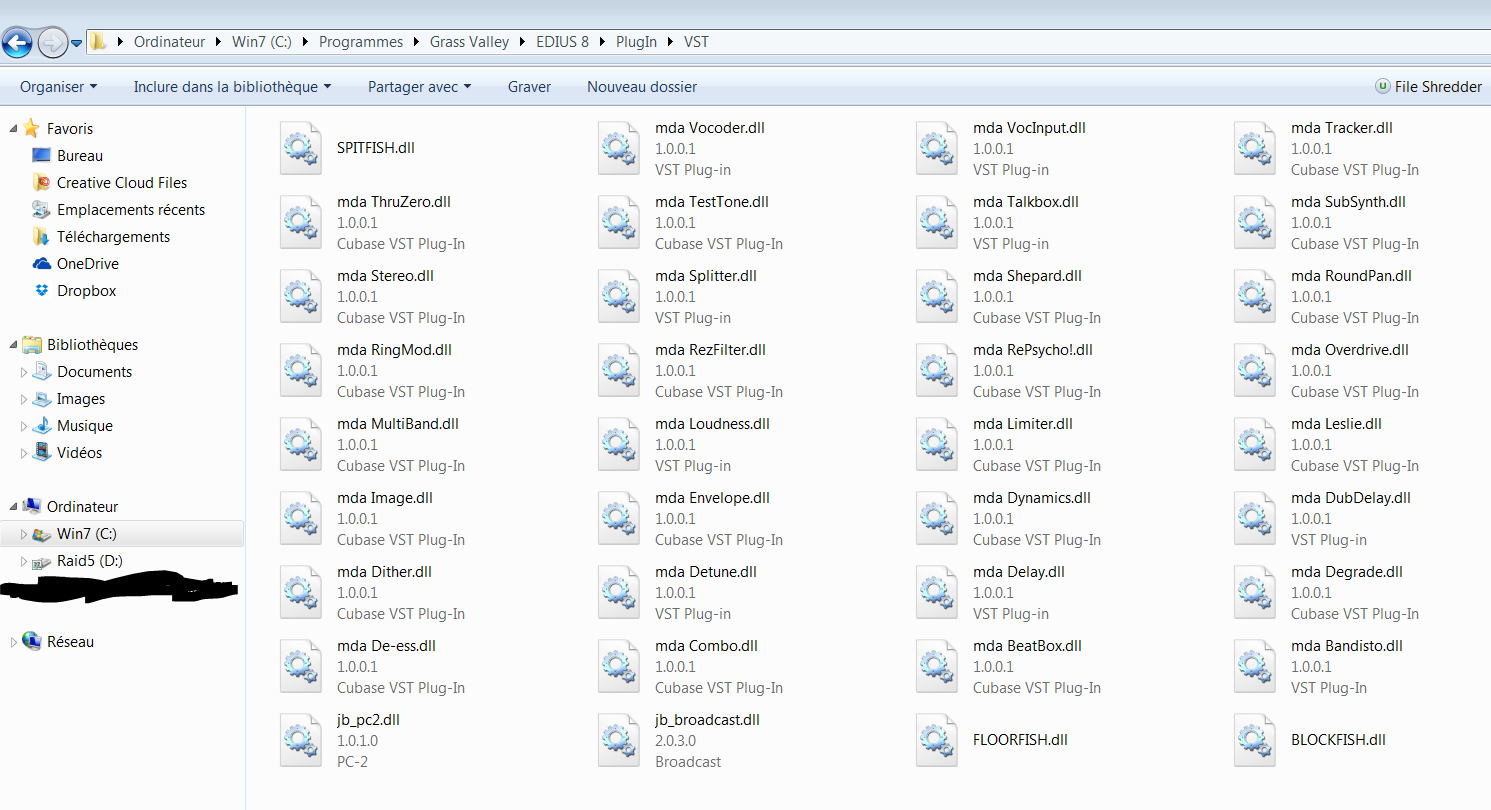Select Ordinateur in the navigation pane
The height and width of the screenshot is (810, 1491).
[x=82, y=507]
